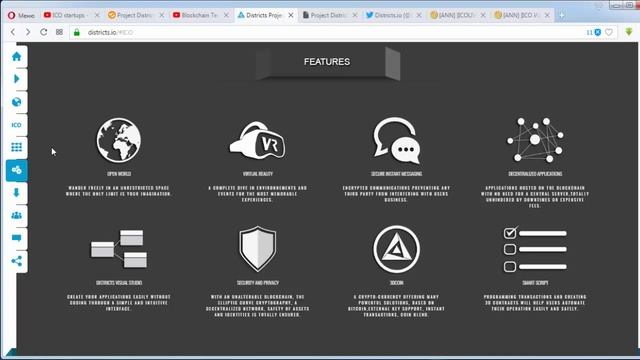
Task: Click the Secure Instant Messaging bubbles icon
Action: coord(396,140)
